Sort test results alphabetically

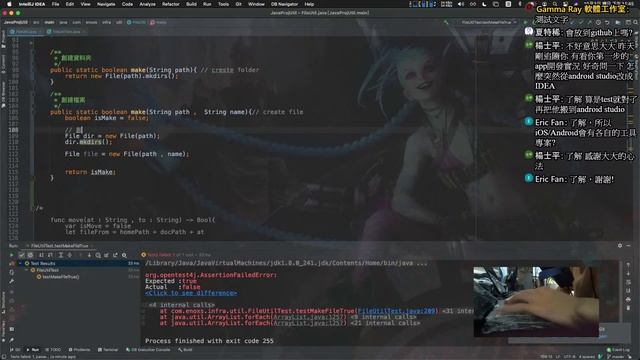[x=41, y=255]
